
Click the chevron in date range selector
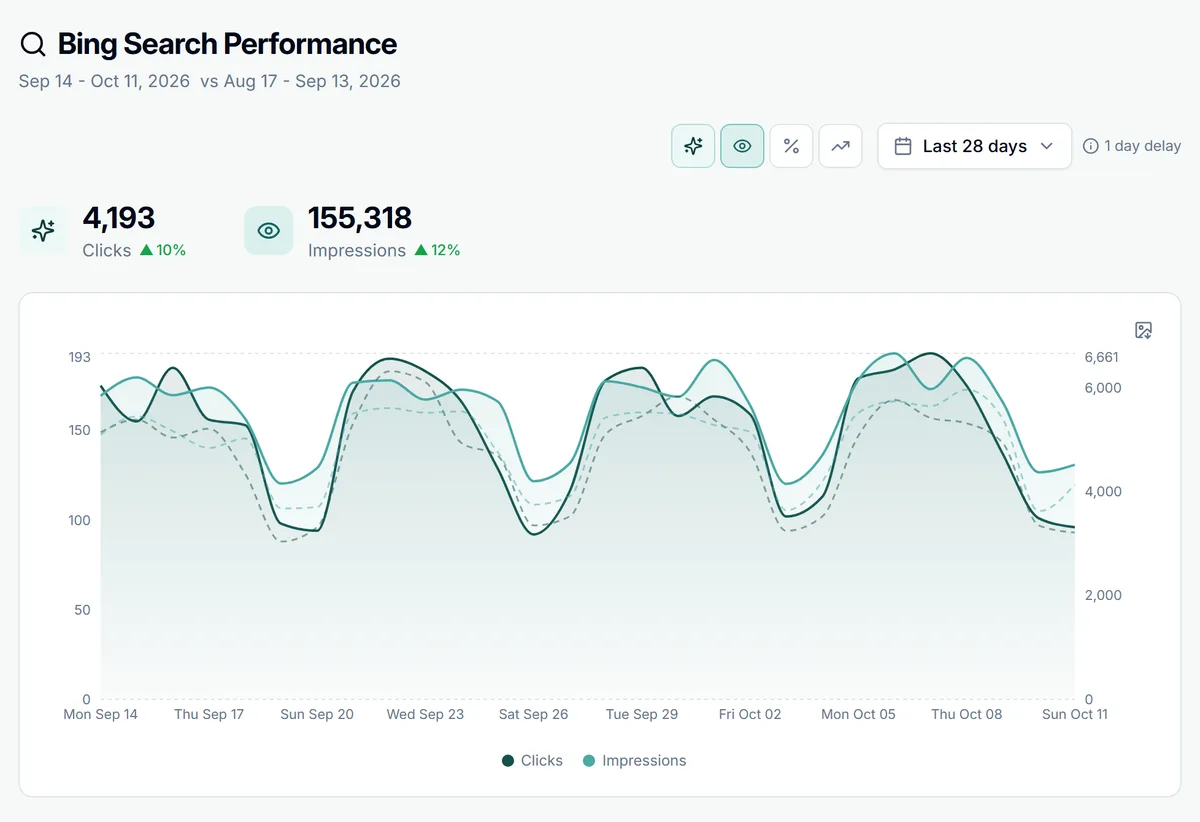[x=1047, y=146]
